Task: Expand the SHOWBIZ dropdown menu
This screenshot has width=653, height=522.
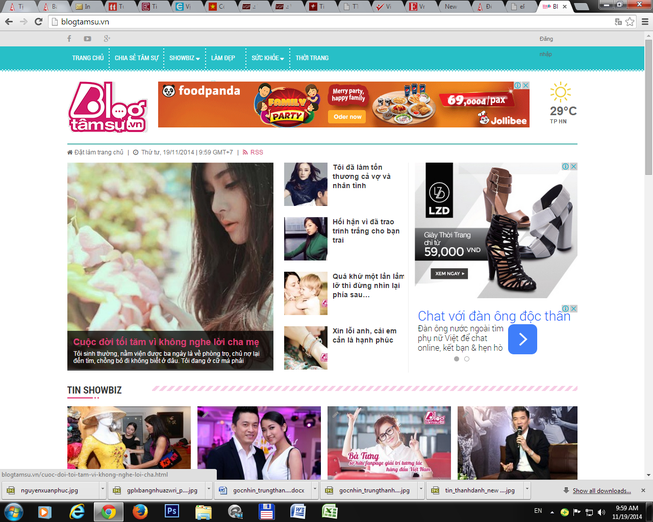Action: (184, 58)
